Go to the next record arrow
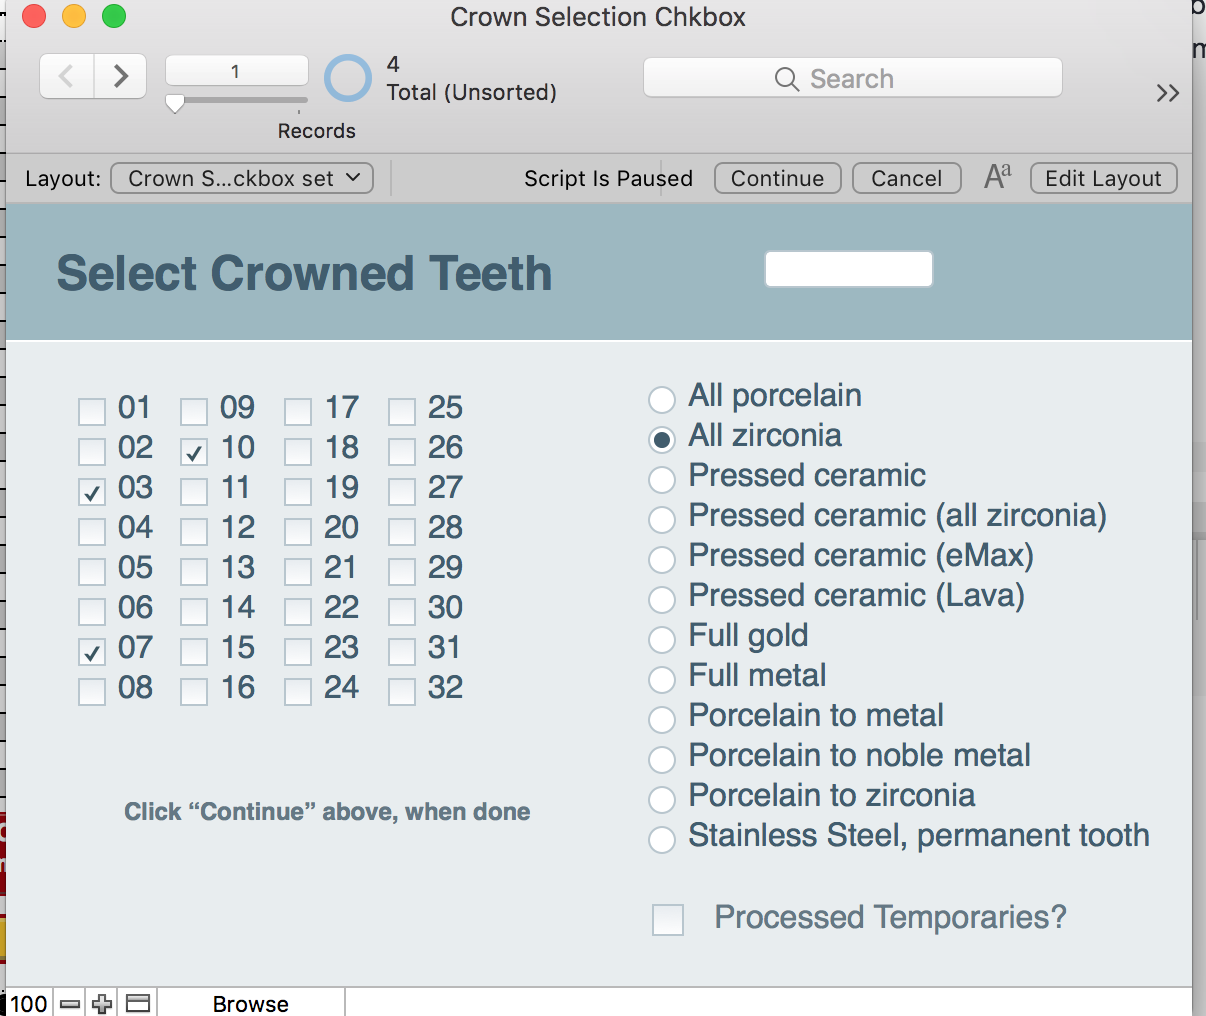This screenshot has height=1016, width=1206. tap(121, 76)
